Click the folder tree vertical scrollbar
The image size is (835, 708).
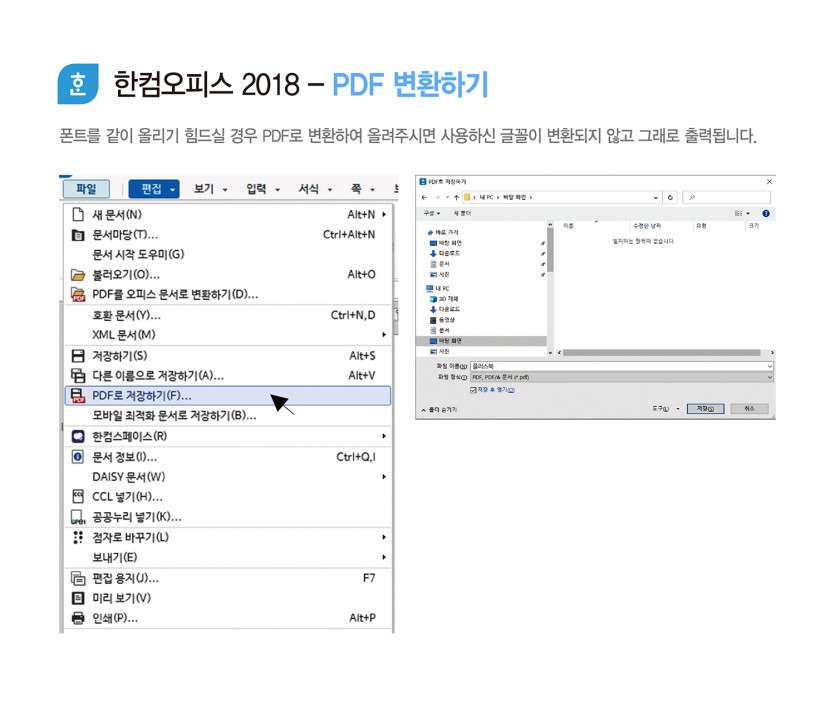coord(550,251)
